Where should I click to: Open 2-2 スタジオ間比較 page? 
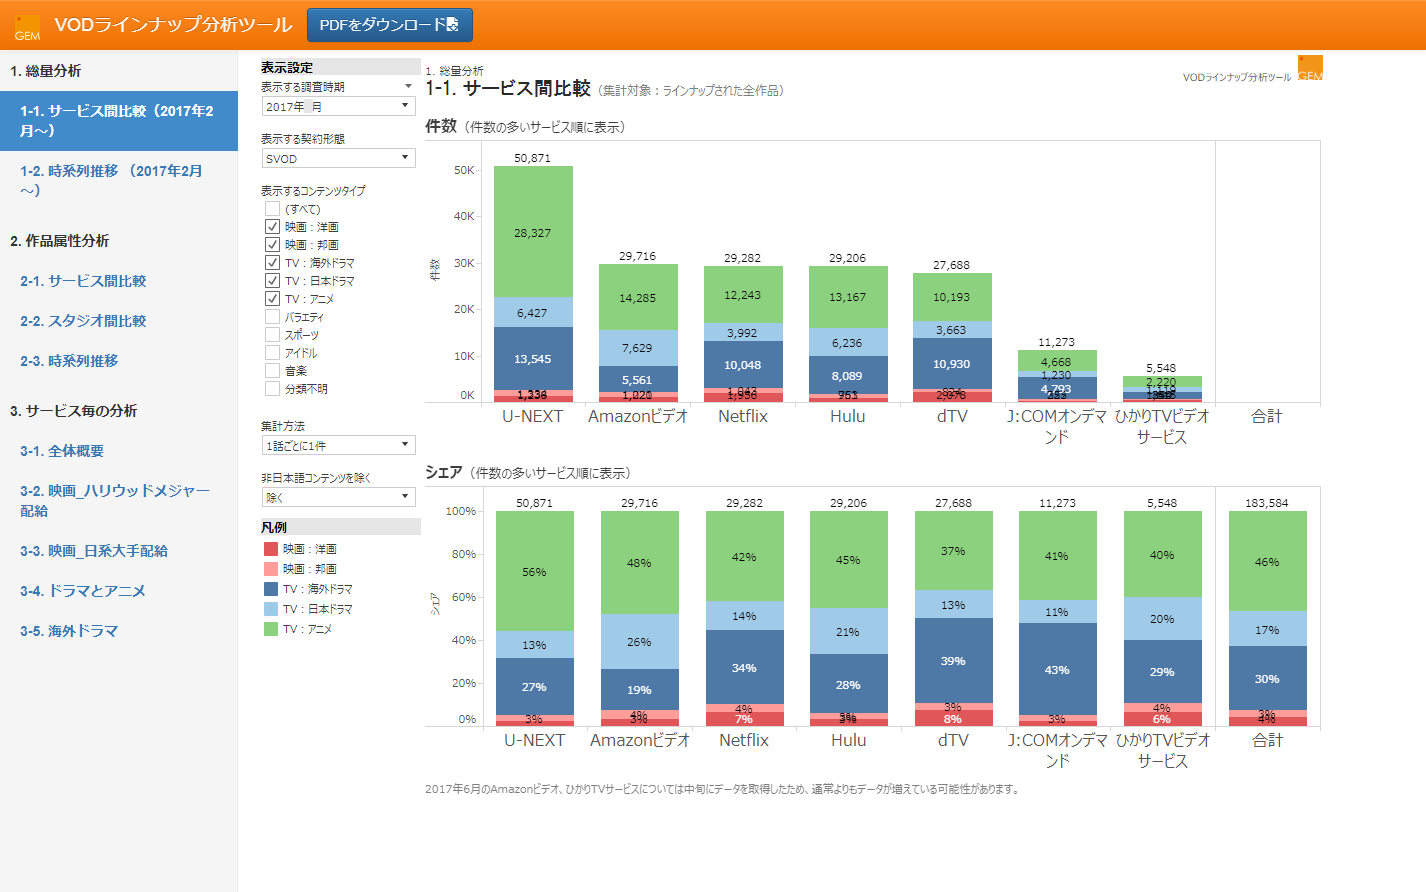[x=83, y=321]
